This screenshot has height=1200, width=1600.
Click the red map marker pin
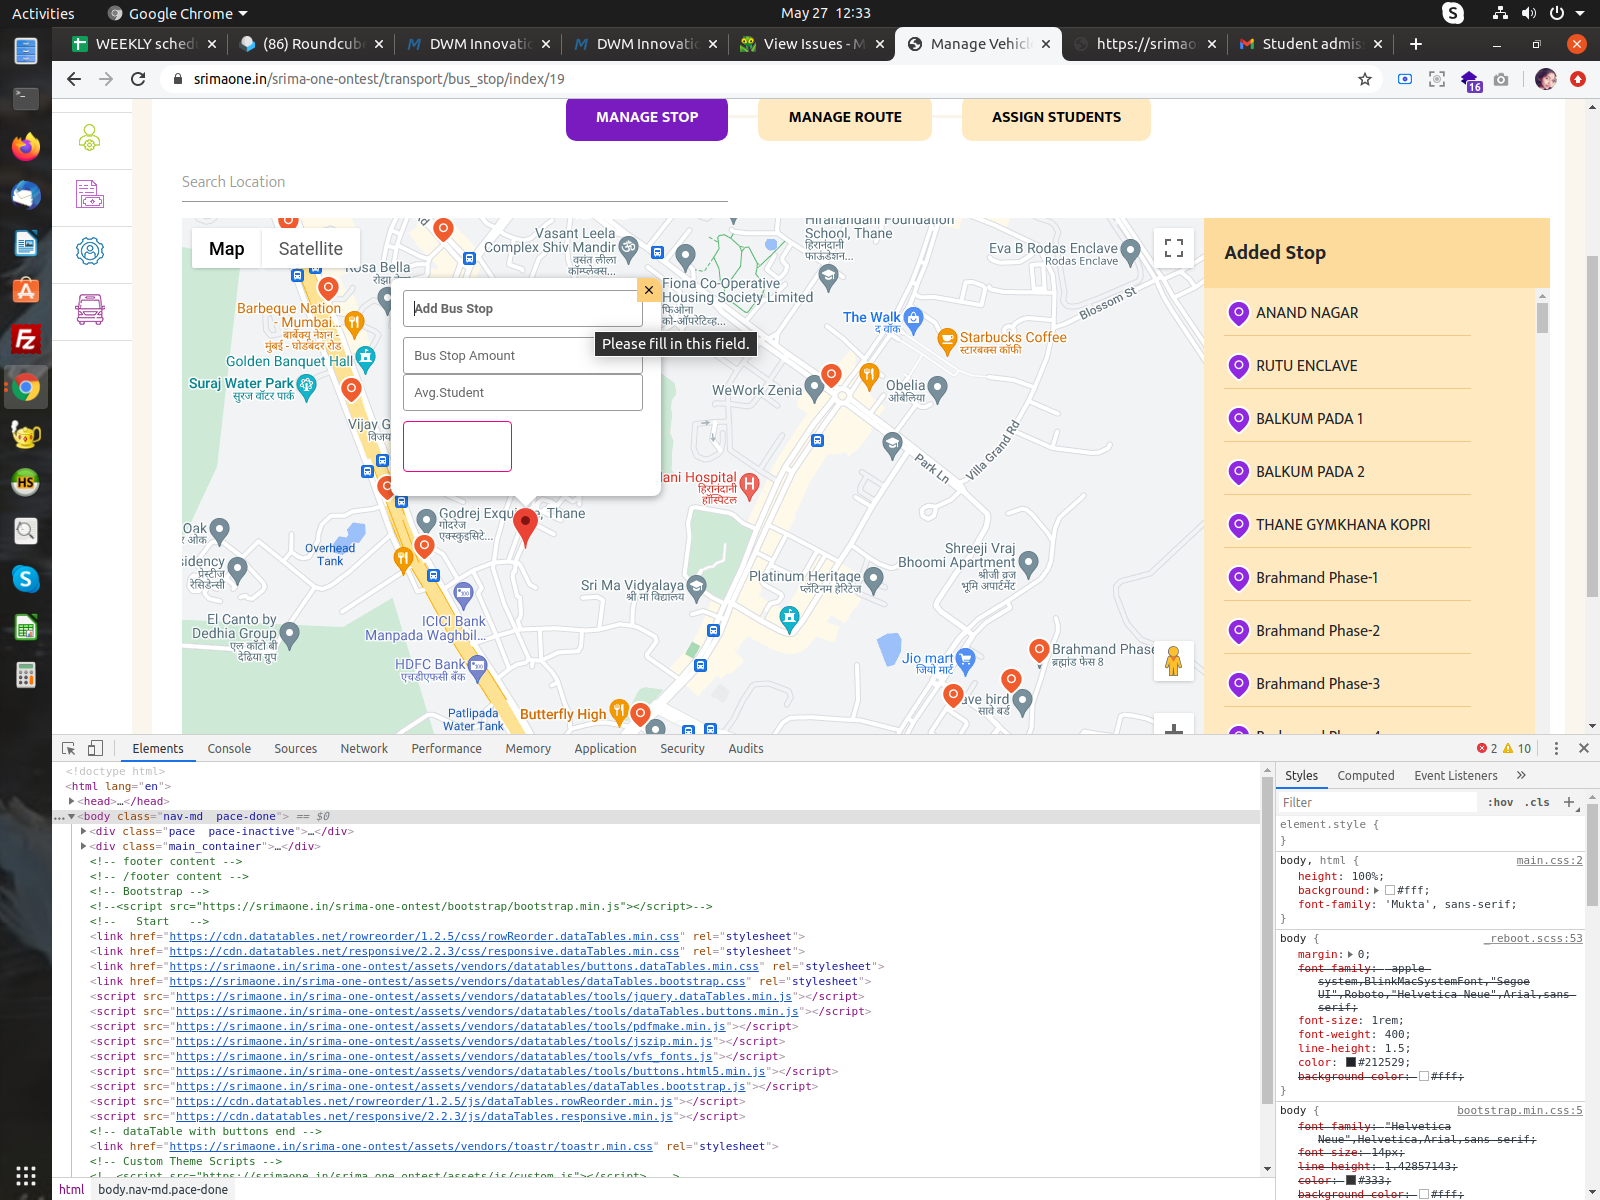pyautogui.click(x=525, y=527)
